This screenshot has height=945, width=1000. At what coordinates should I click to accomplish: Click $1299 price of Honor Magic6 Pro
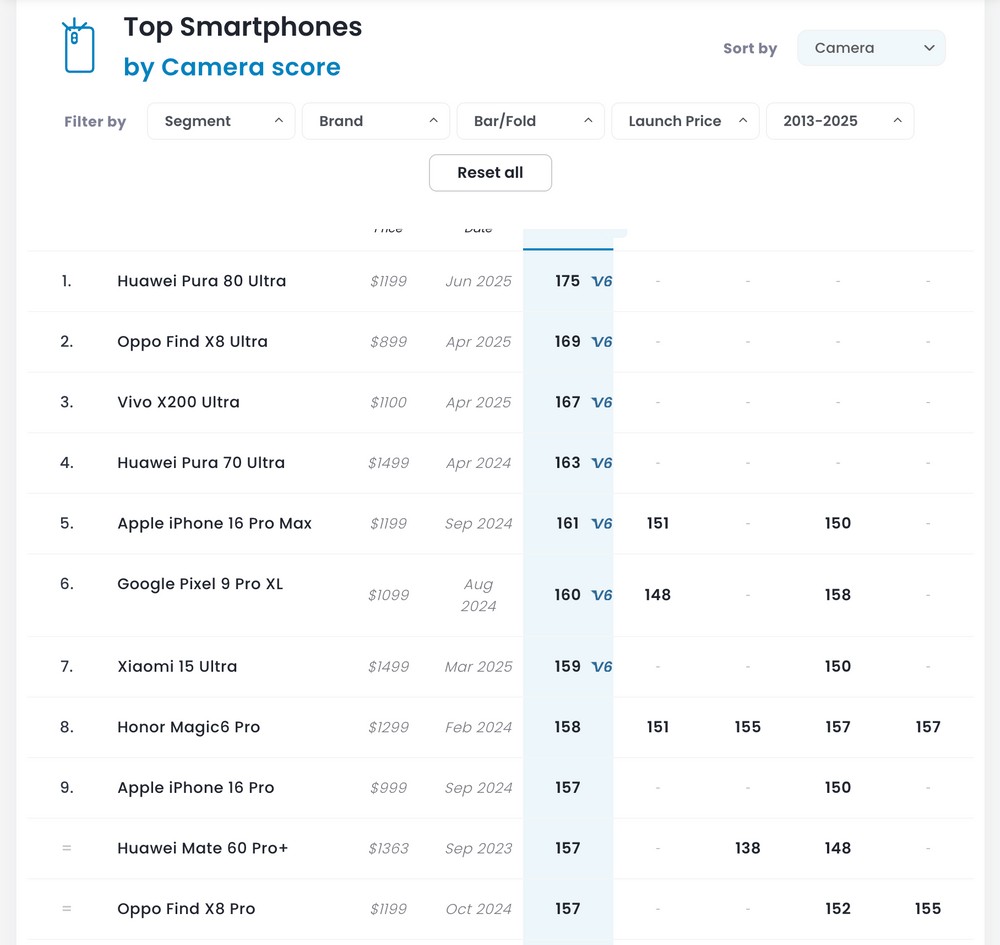click(x=388, y=727)
